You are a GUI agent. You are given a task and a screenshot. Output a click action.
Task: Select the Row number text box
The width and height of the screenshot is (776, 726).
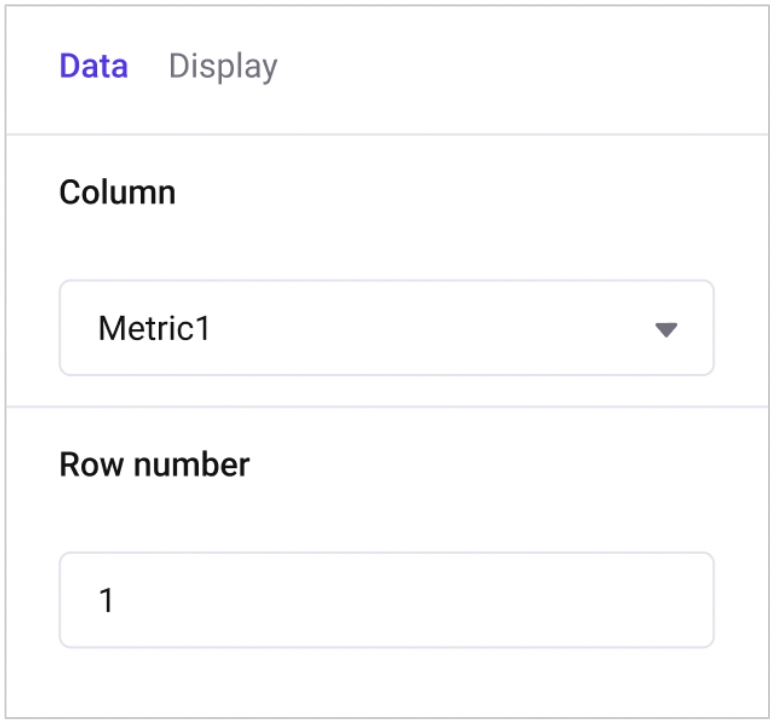386,600
